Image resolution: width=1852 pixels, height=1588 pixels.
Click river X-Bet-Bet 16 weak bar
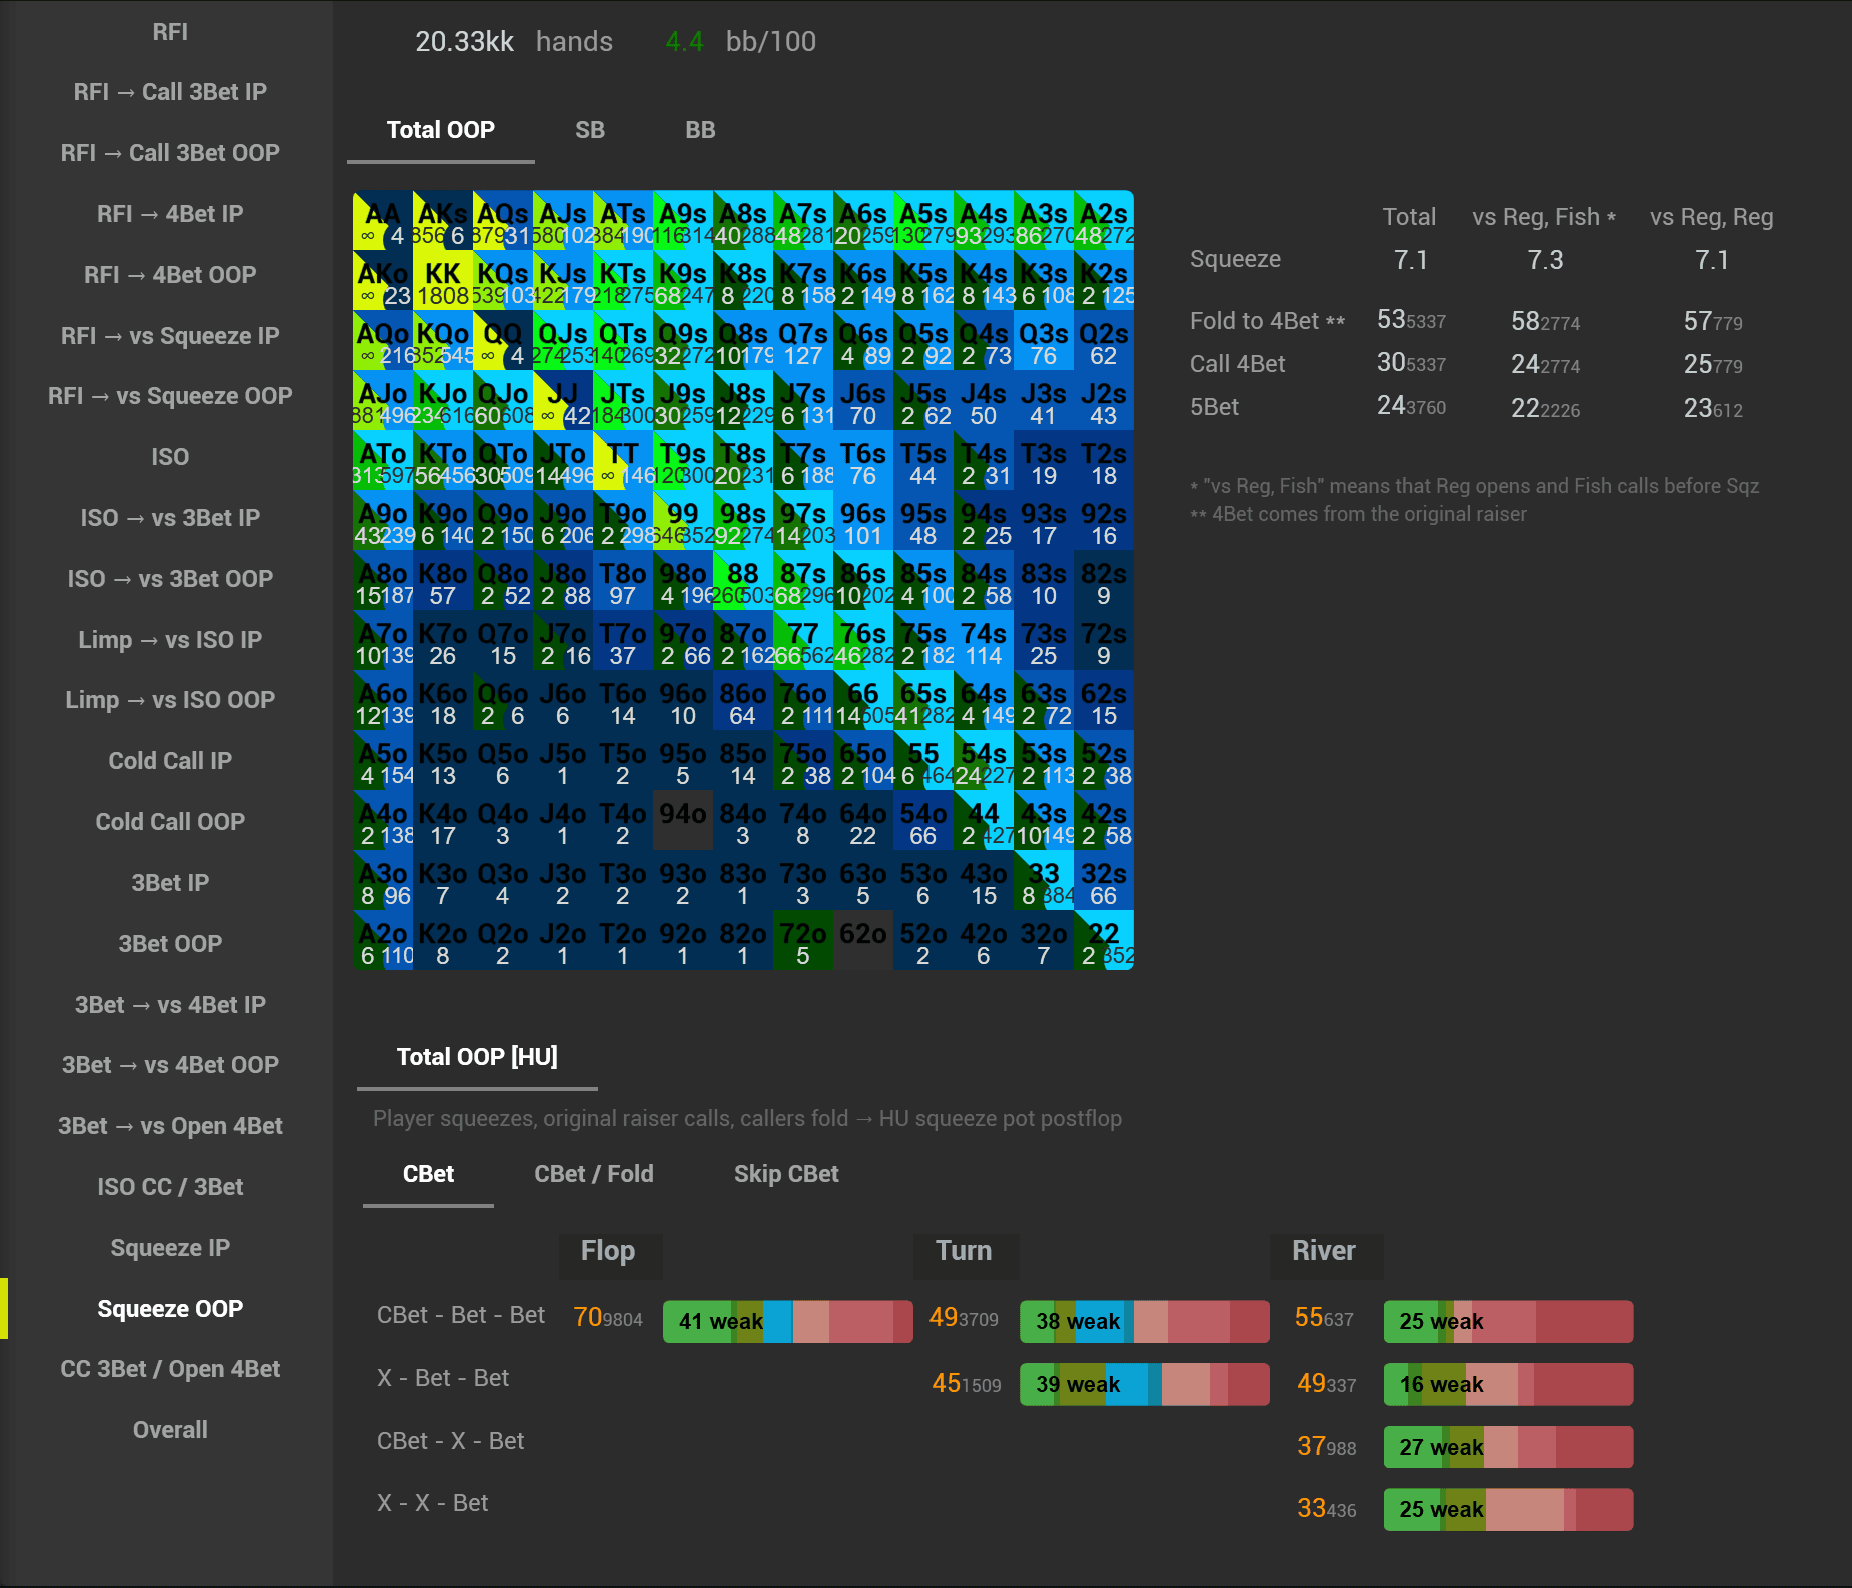pyautogui.click(x=1509, y=1385)
